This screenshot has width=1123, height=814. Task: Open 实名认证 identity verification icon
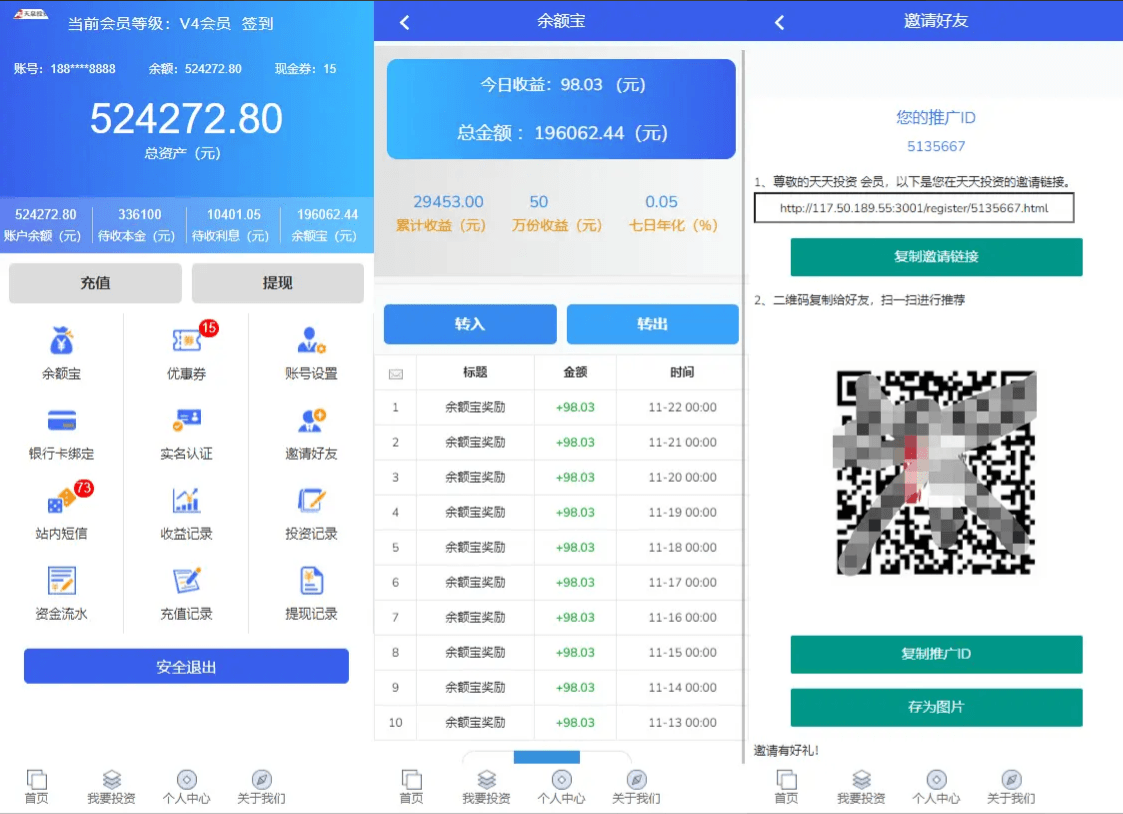coord(187,420)
